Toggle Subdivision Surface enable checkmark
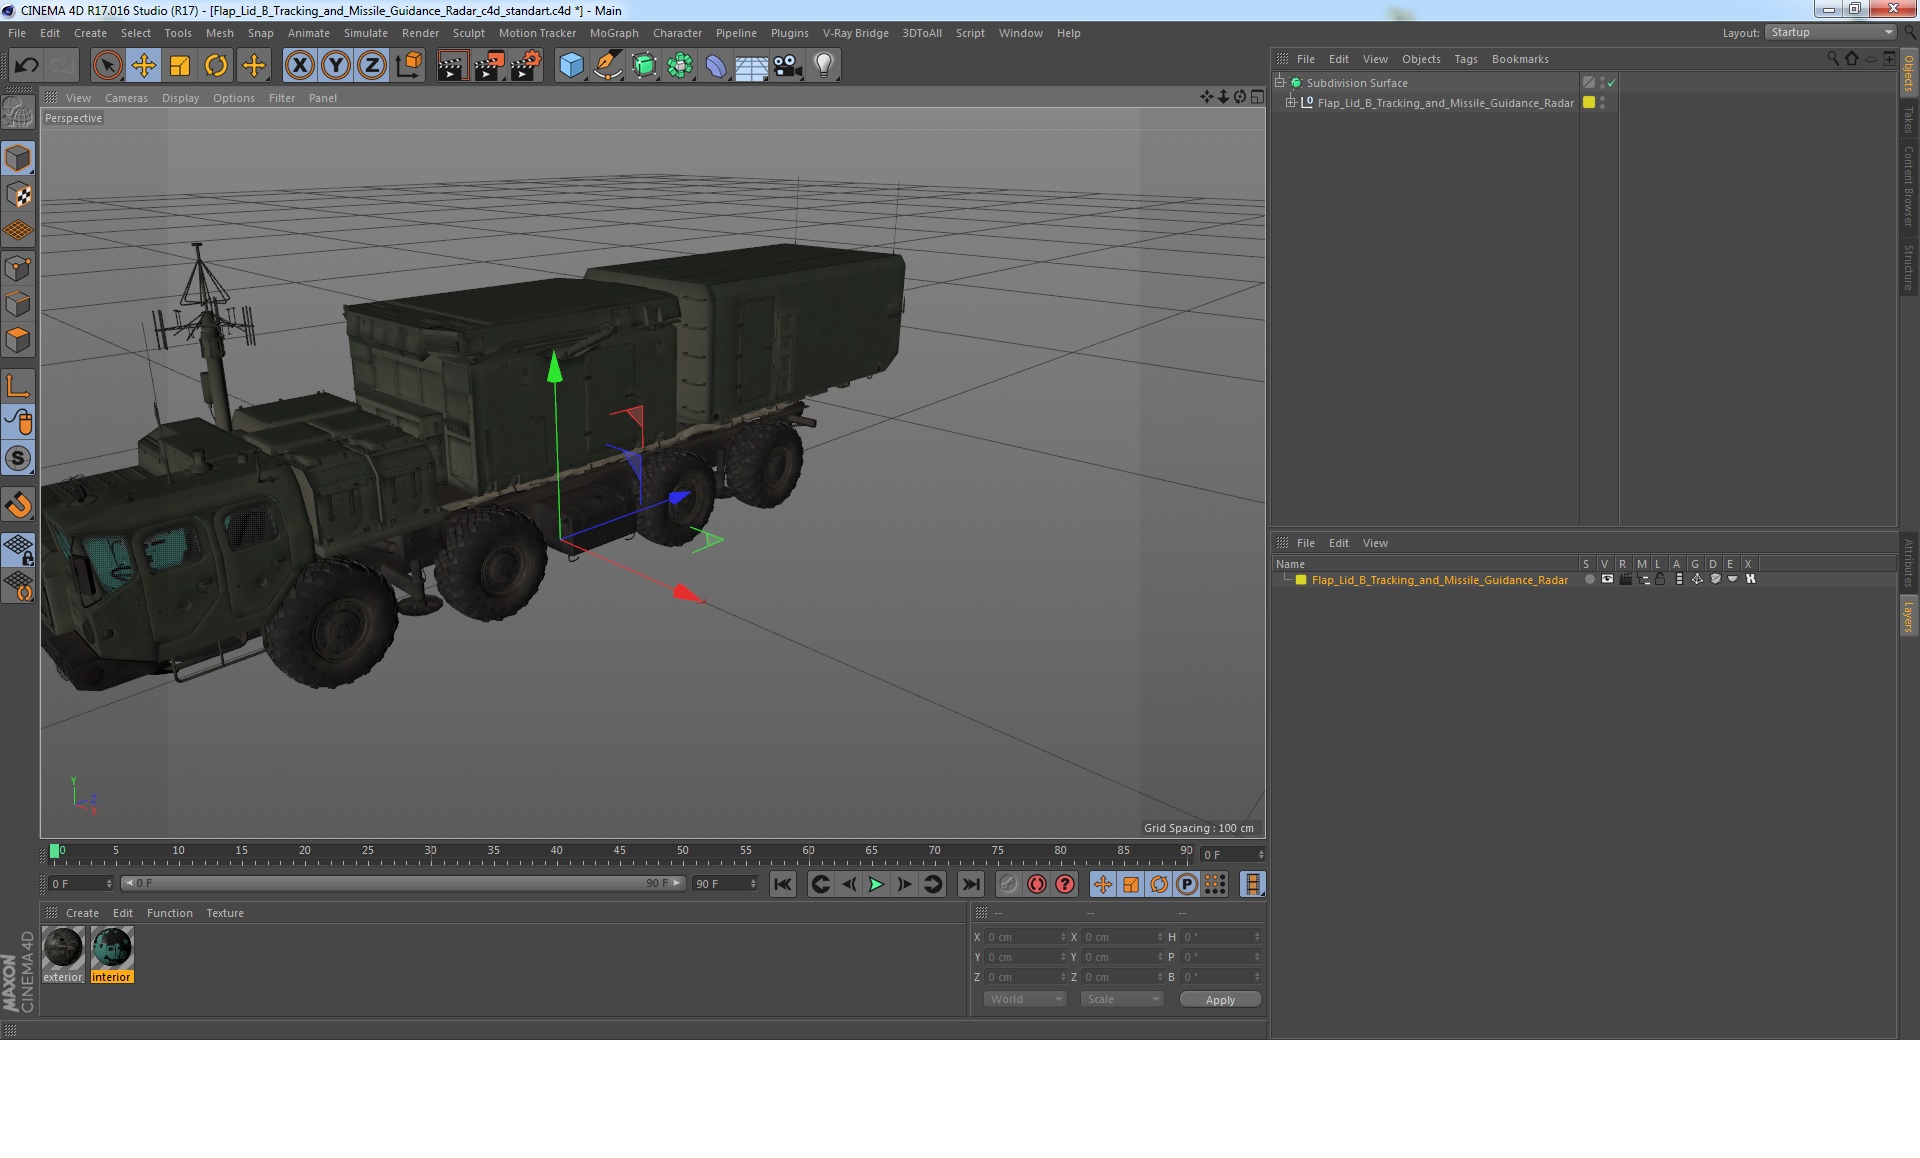1920x1158 pixels. (x=1611, y=83)
